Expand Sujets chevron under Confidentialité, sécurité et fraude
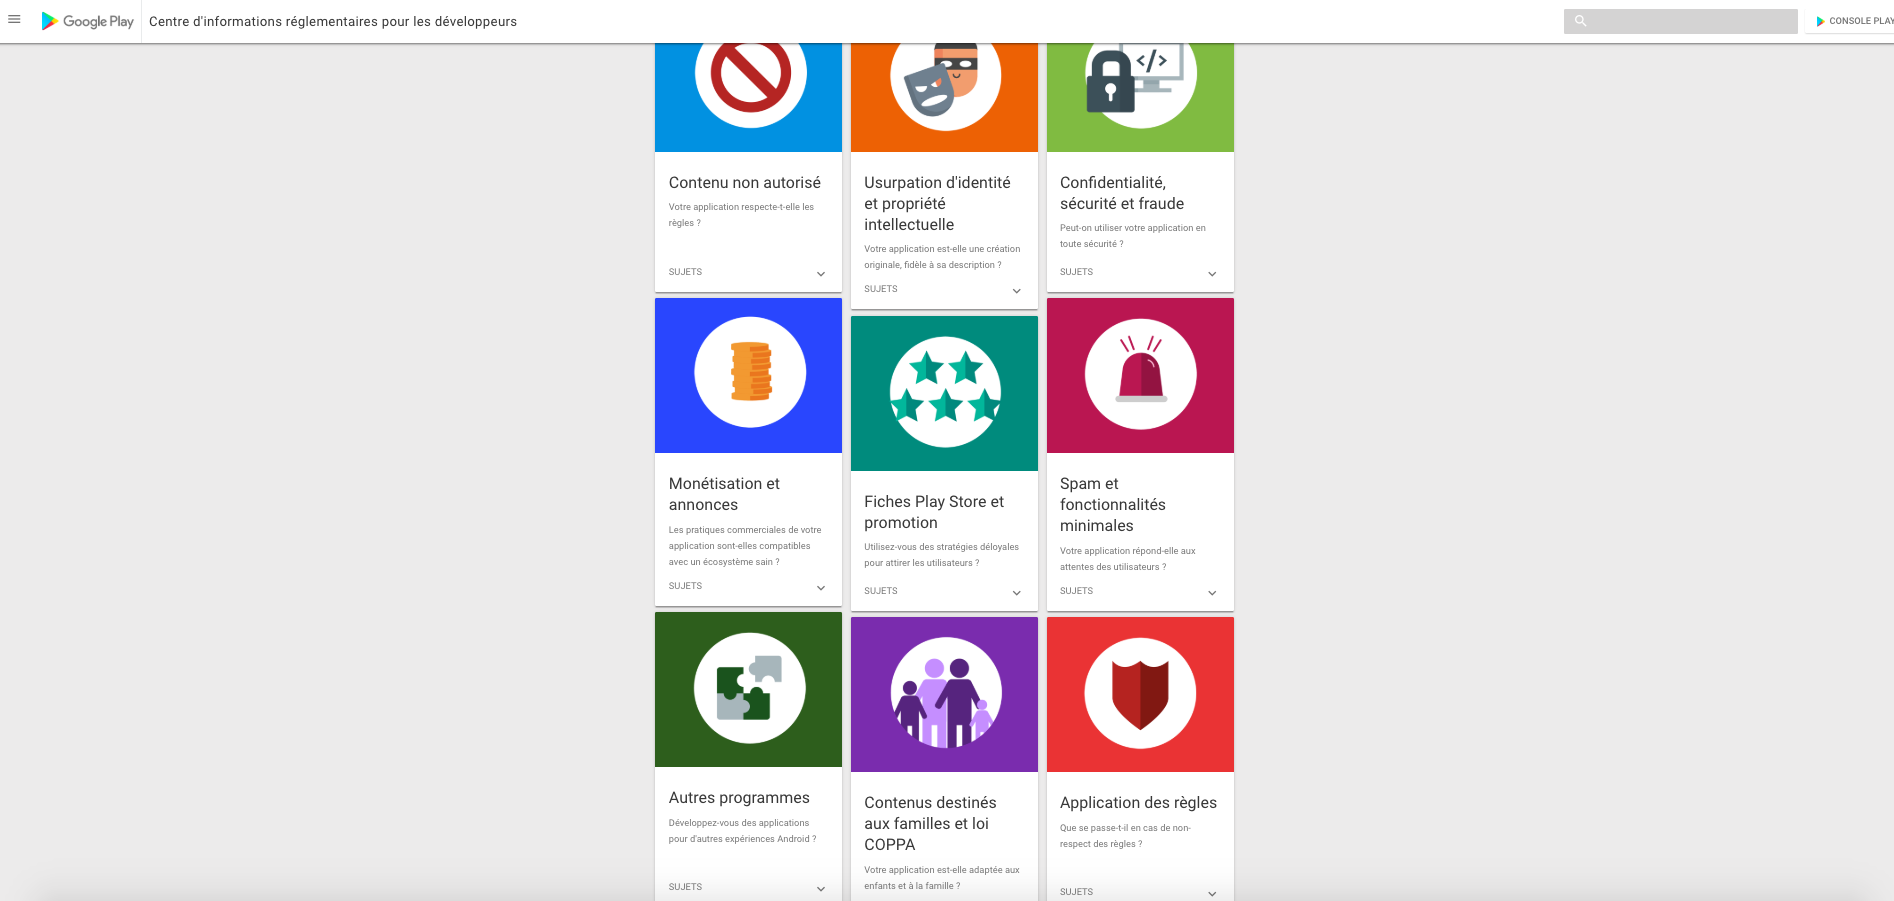The height and width of the screenshot is (901, 1894). click(x=1212, y=274)
